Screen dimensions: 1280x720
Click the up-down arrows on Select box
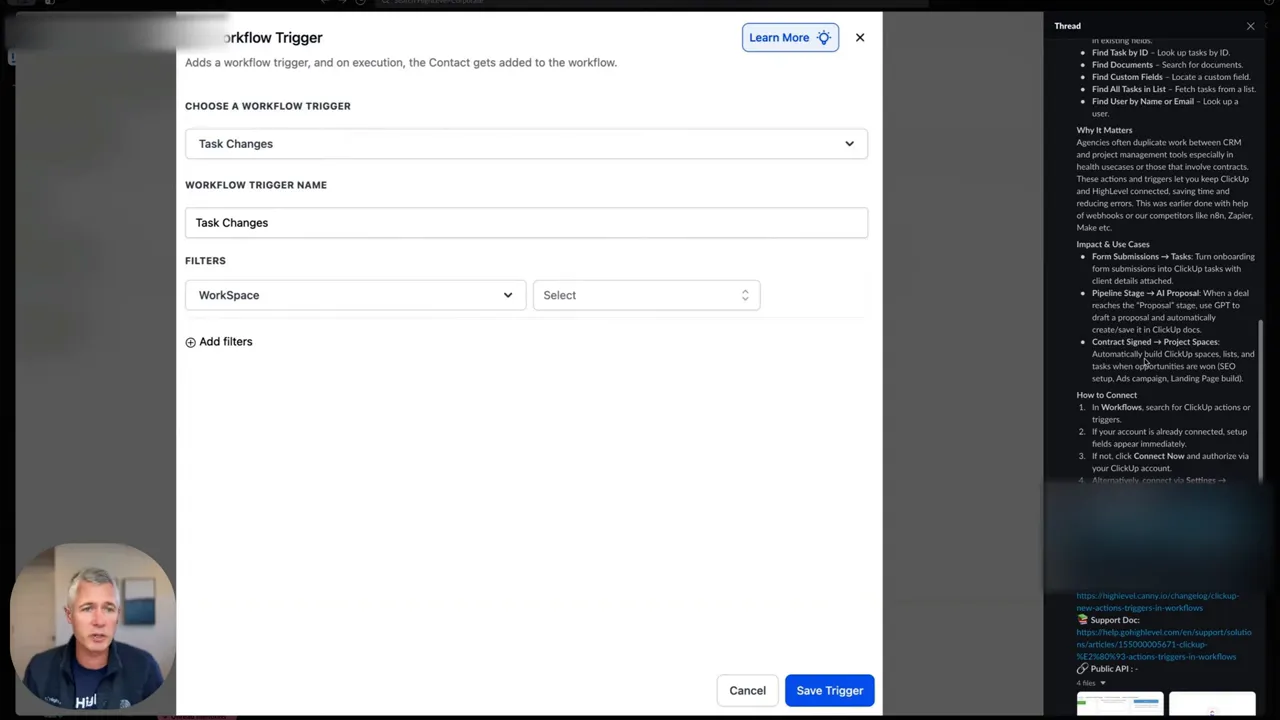point(744,295)
